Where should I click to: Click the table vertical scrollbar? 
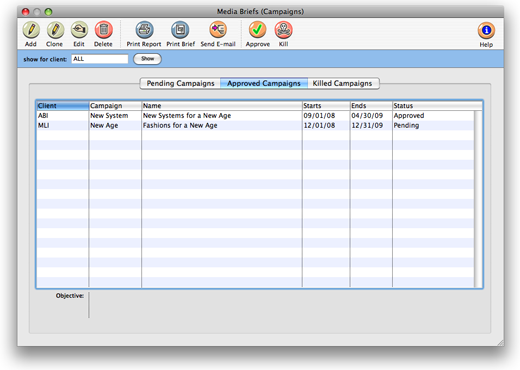pyautogui.click(x=478, y=199)
